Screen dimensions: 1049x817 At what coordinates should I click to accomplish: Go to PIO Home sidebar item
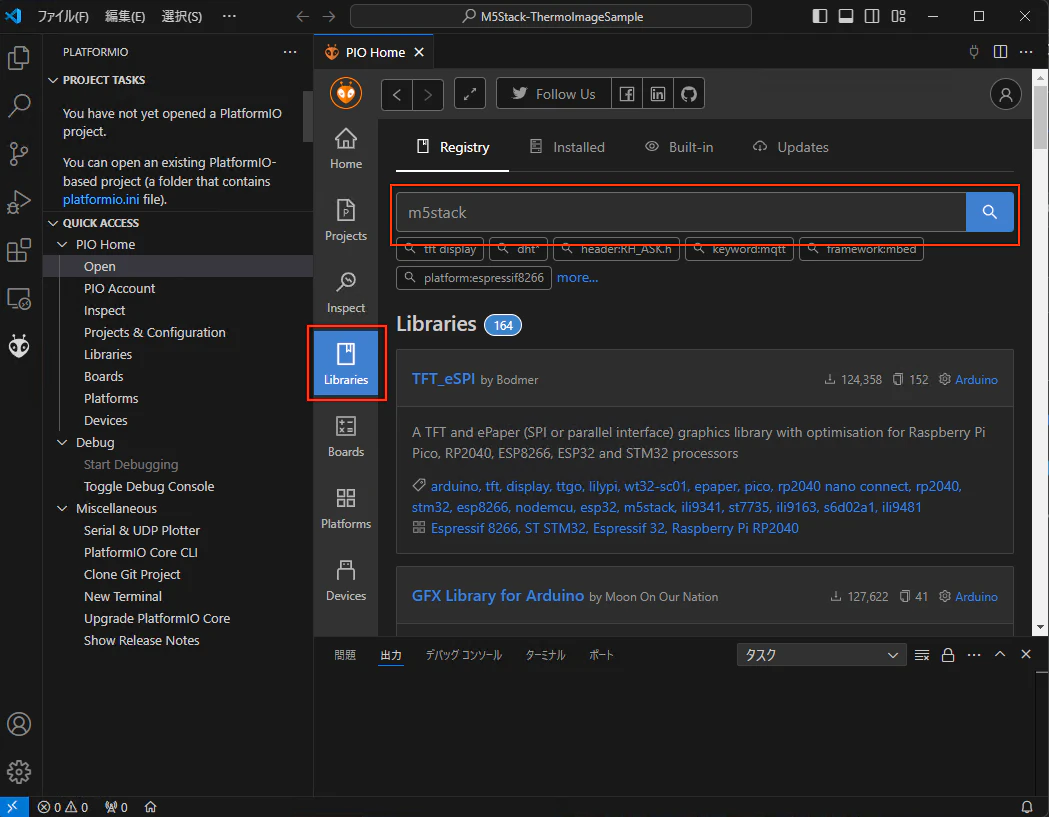coord(346,149)
